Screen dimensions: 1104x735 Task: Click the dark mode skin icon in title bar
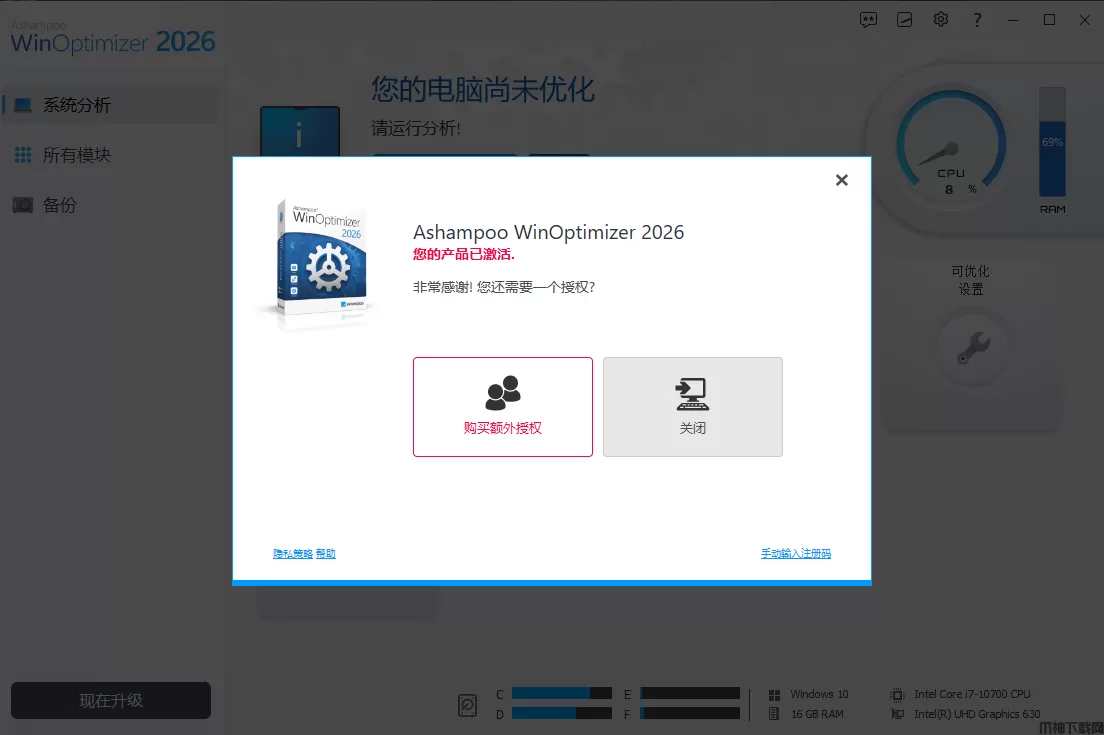coord(905,20)
